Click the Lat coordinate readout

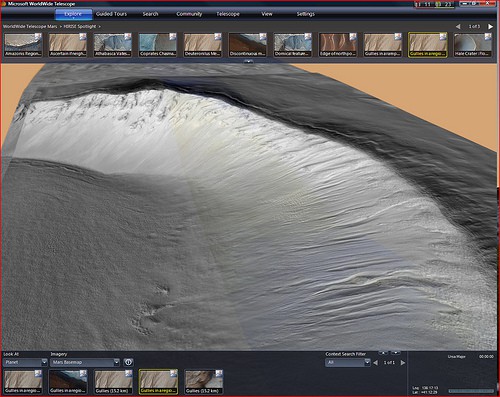(425, 392)
